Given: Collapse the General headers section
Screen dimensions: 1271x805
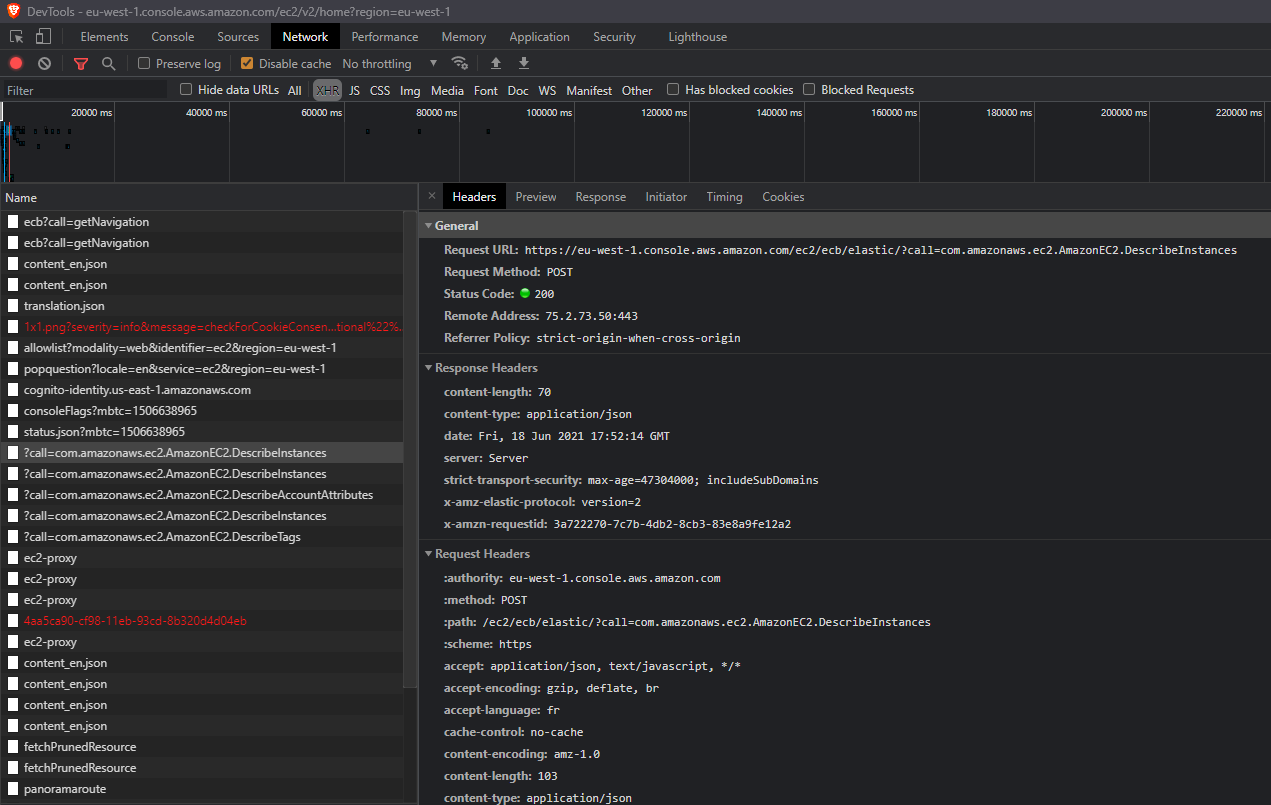Looking at the screenshot, I should pyautogui.click(x=451, y=226).
